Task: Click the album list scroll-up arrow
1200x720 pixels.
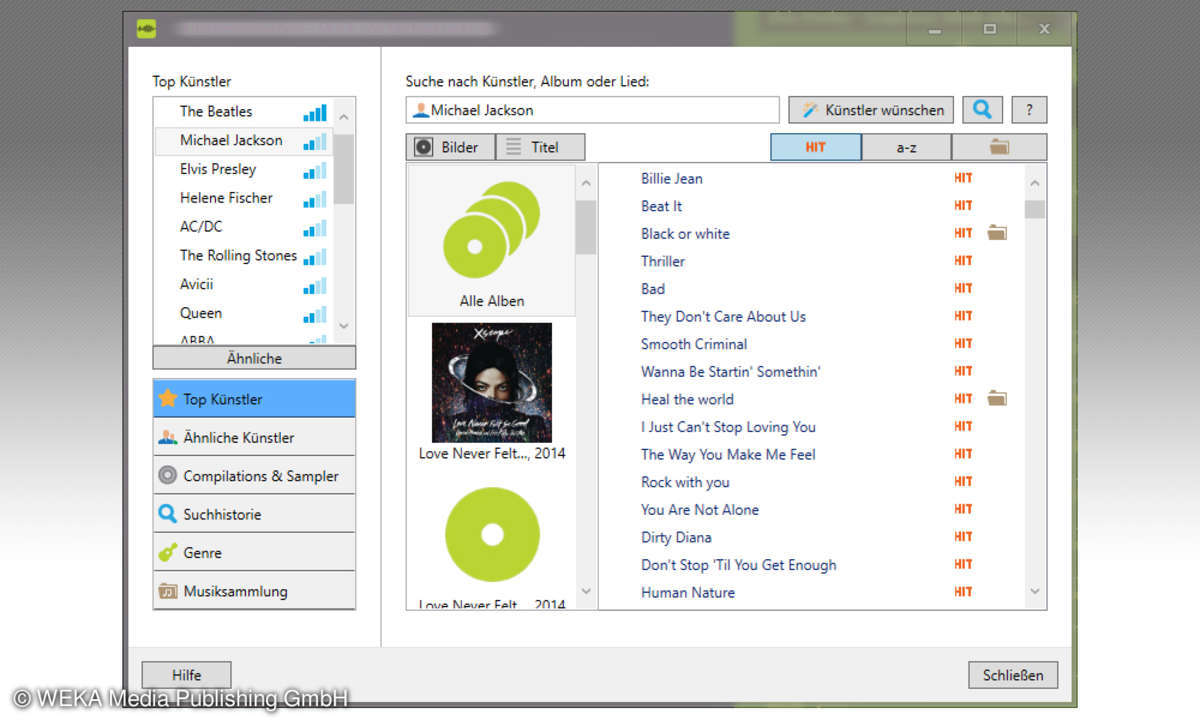Action: click(x=586, y=182)
